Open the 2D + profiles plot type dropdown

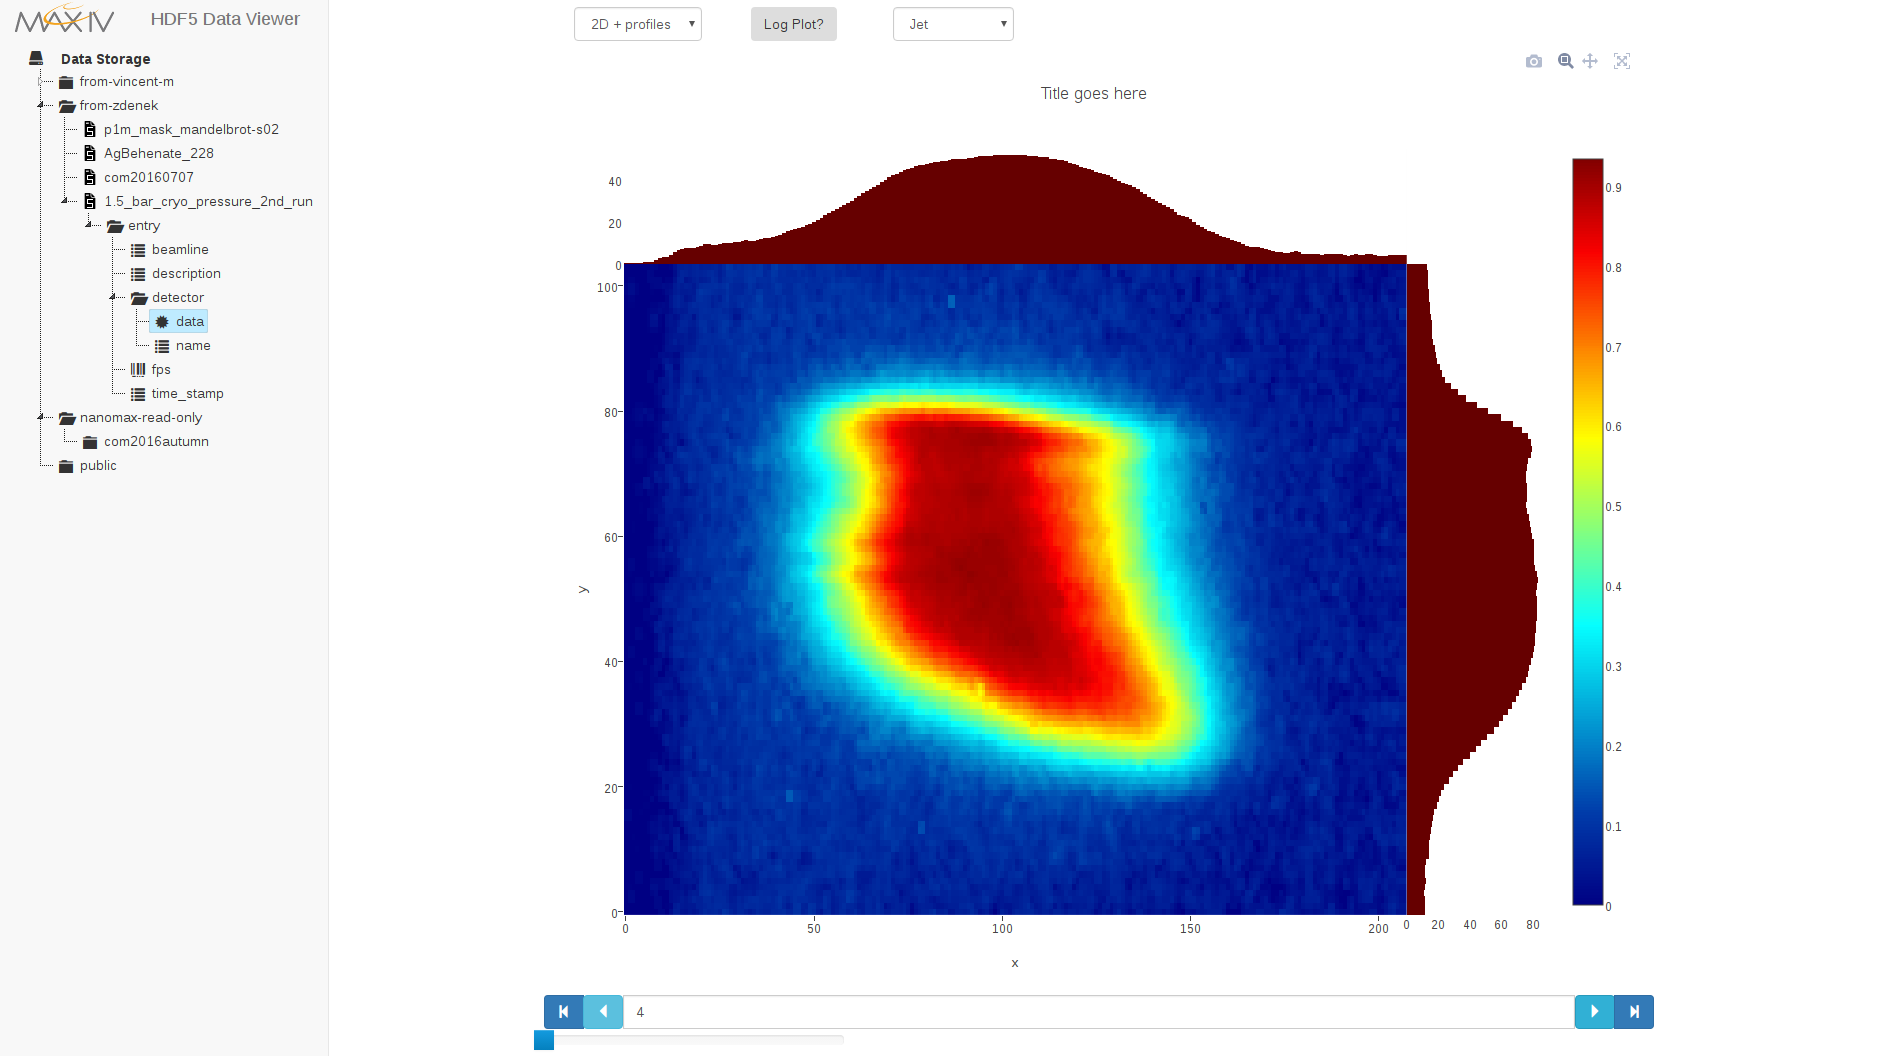(x=638, y=24)
